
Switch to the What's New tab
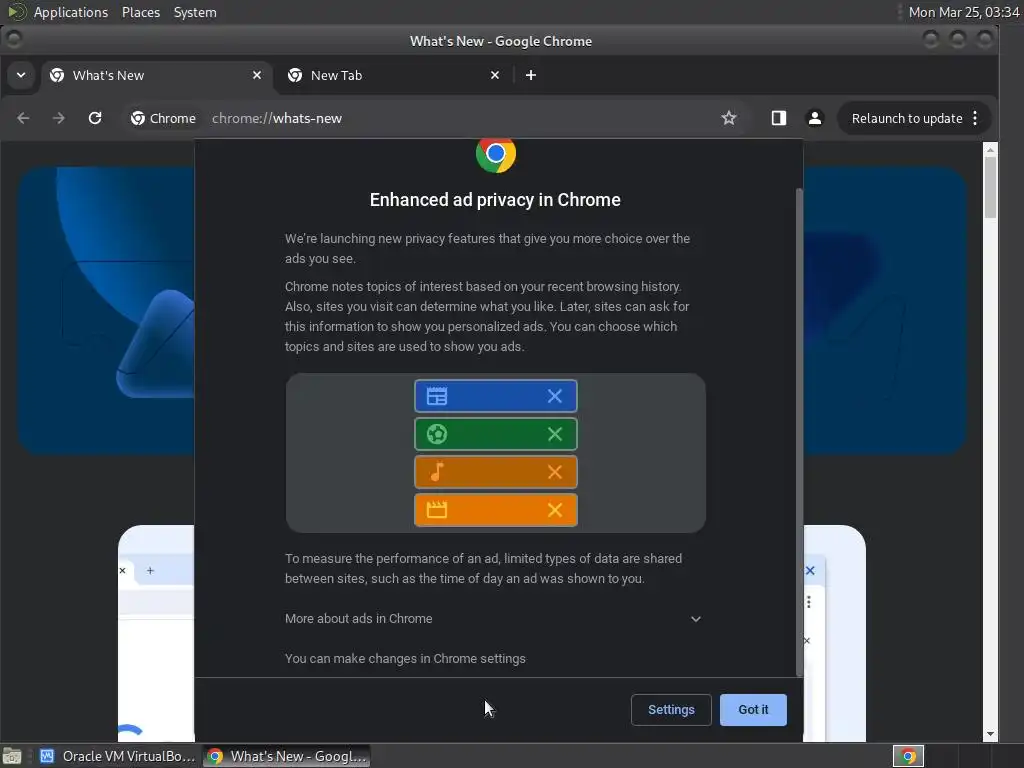(155, 75)
